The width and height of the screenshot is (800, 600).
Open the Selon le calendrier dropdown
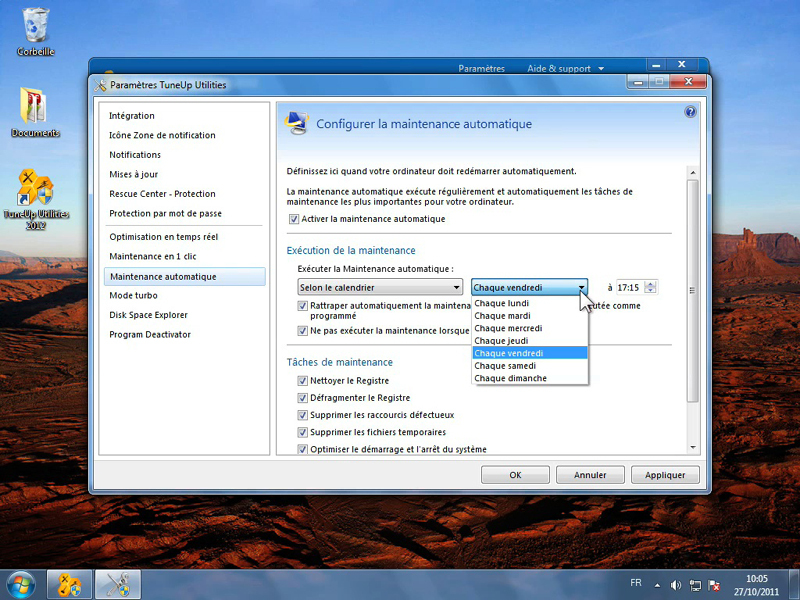pyautogui.click(x=380, y=287)
